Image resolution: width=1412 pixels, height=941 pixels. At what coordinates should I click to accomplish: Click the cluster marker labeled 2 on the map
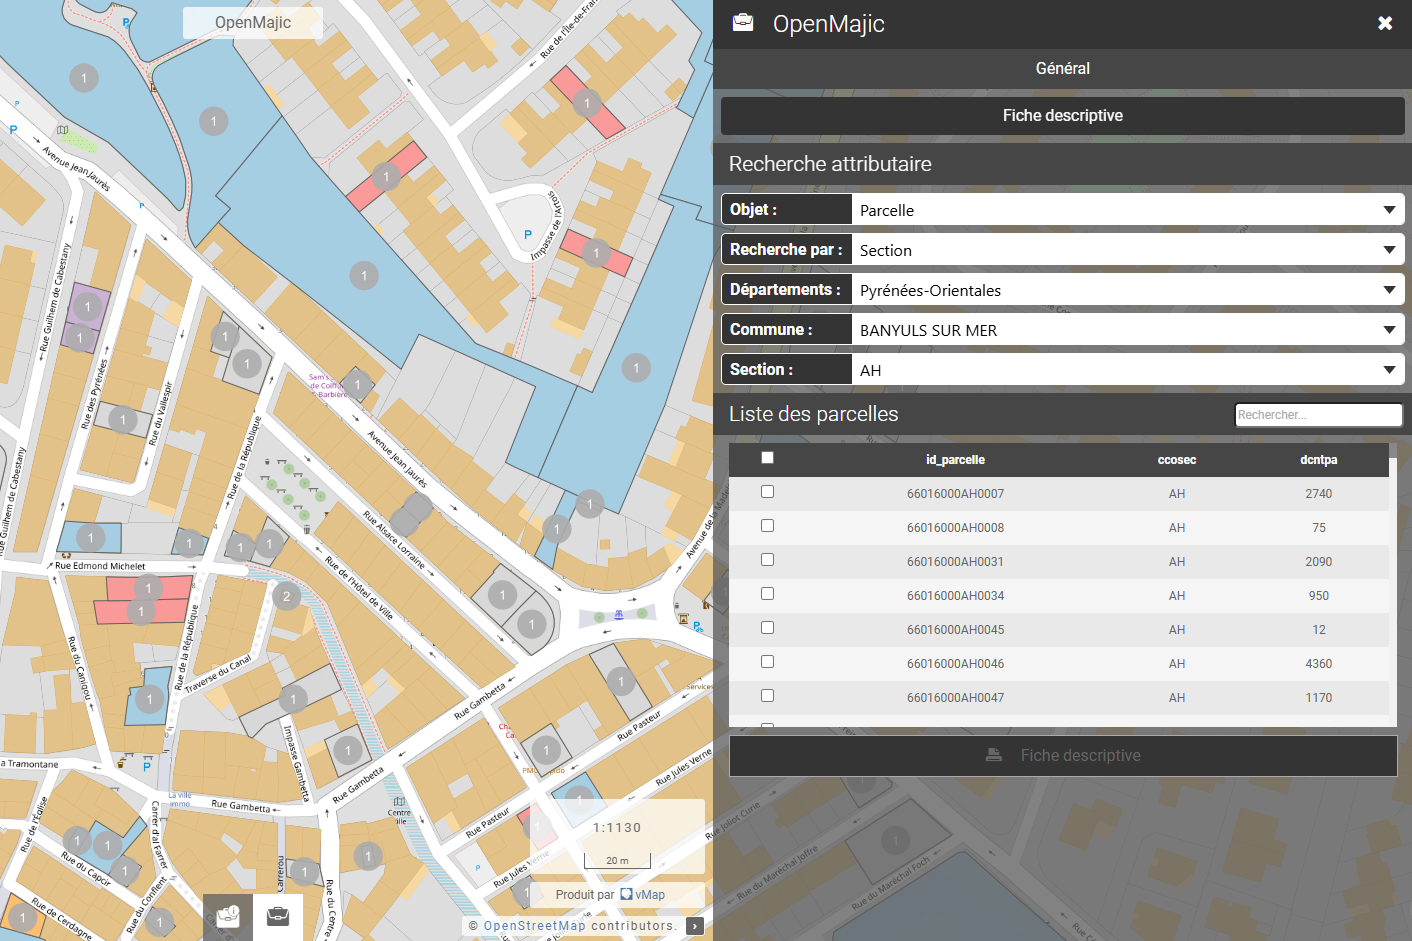(x=286, y=597)
